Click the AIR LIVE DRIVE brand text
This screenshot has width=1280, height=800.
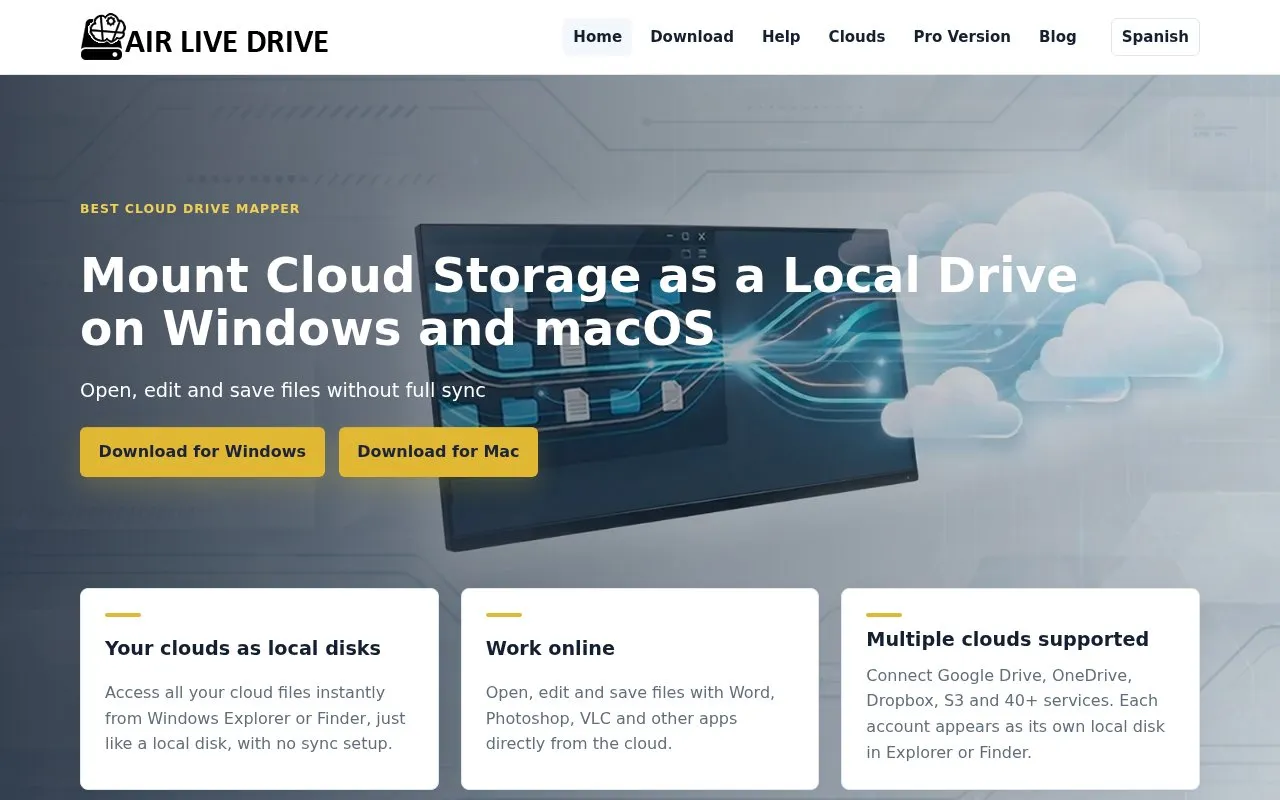point(228,42)
